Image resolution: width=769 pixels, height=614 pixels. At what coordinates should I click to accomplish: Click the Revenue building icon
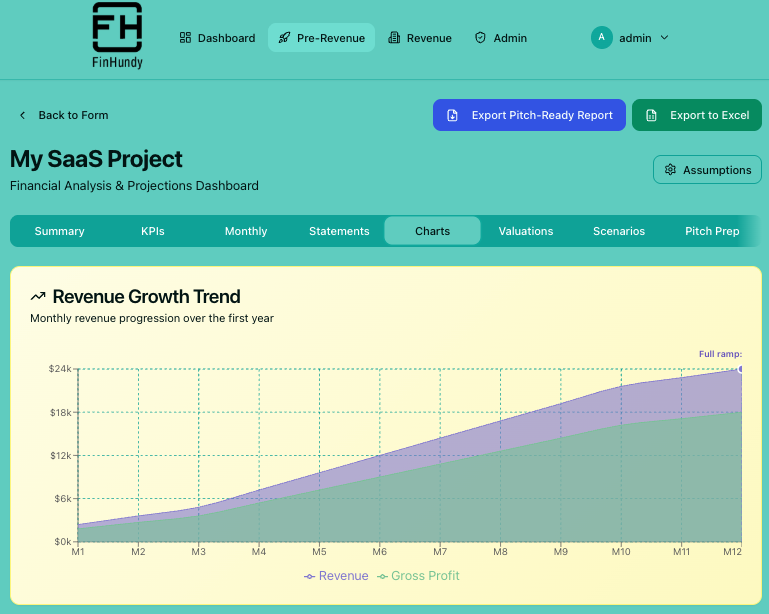[x=394, y=38]
